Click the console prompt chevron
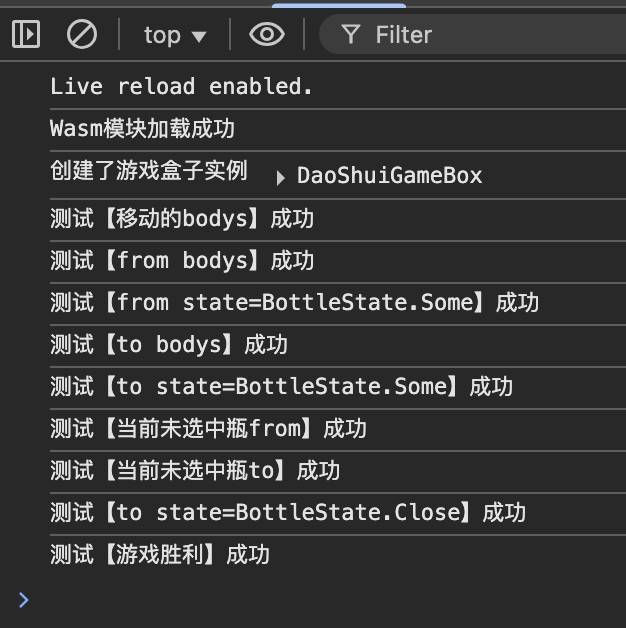Image resolution: width=626 pixels, height=628 pixels. [24, 599]
